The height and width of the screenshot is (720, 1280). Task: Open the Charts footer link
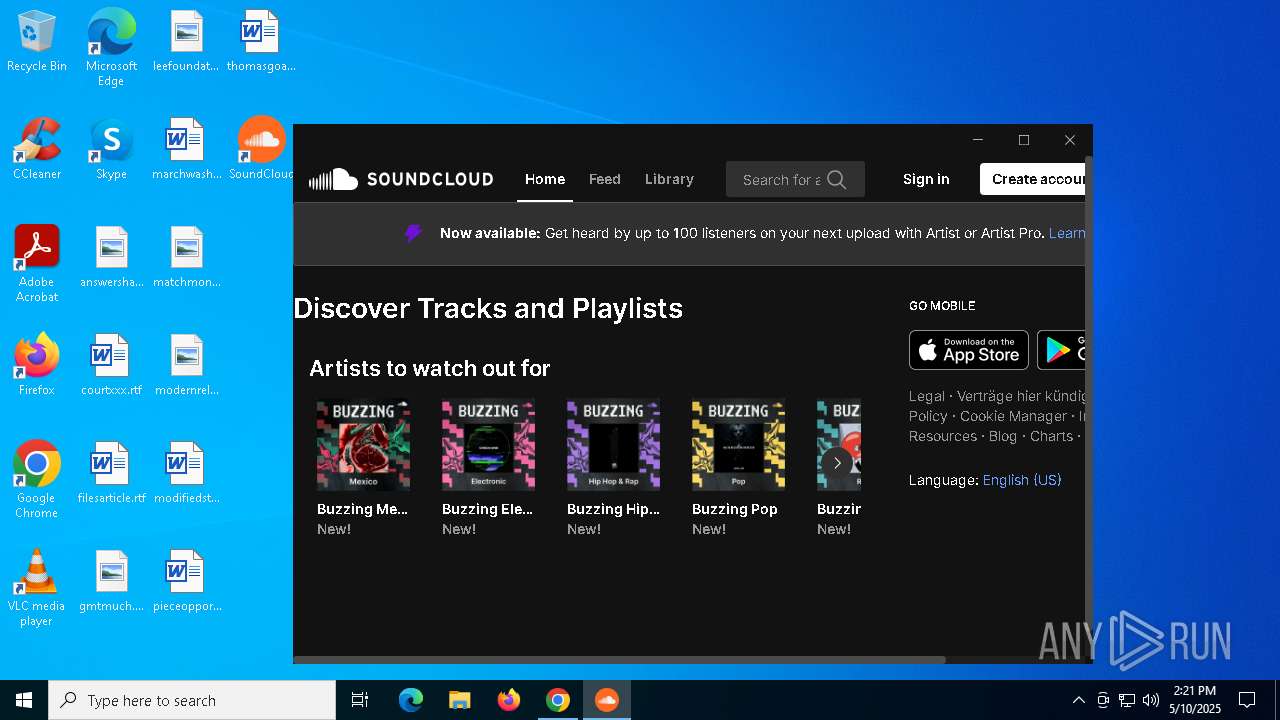[1051, 436]
